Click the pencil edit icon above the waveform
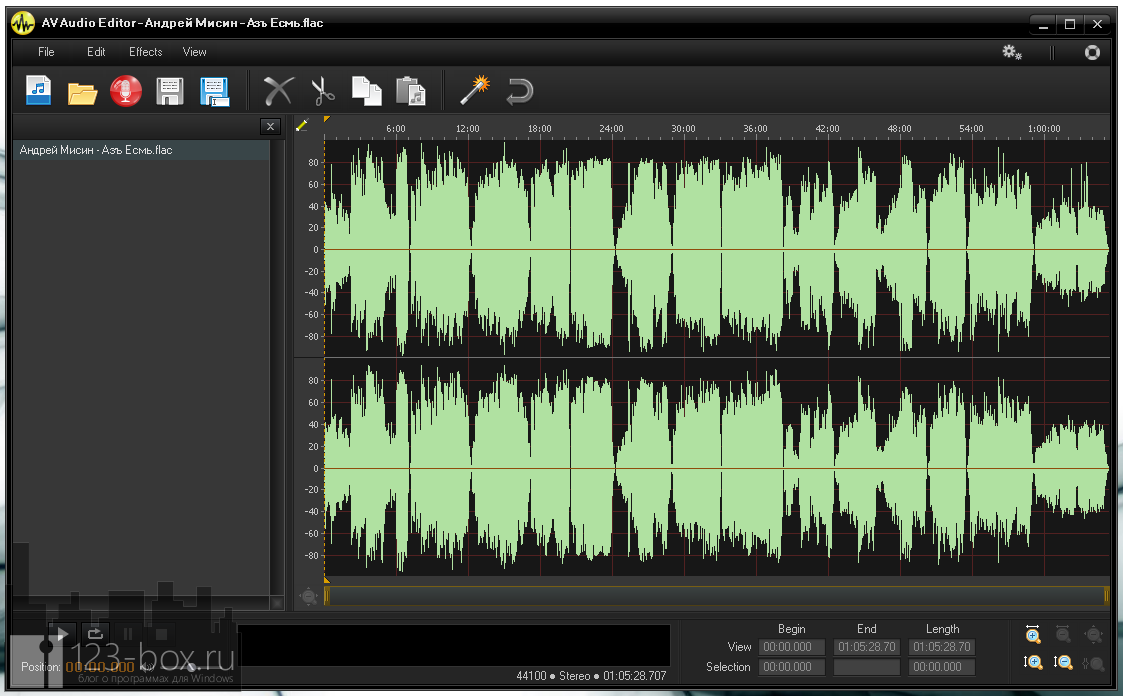The height and width of the screenshot is (696, 1123). coord(302,125)
